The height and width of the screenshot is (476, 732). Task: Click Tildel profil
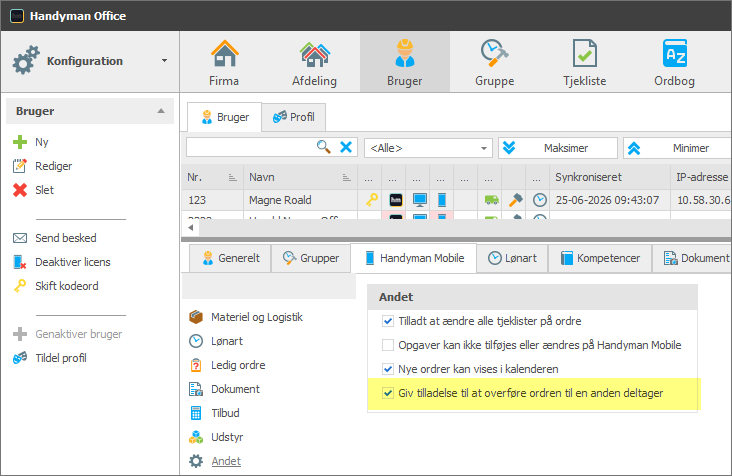49,358
